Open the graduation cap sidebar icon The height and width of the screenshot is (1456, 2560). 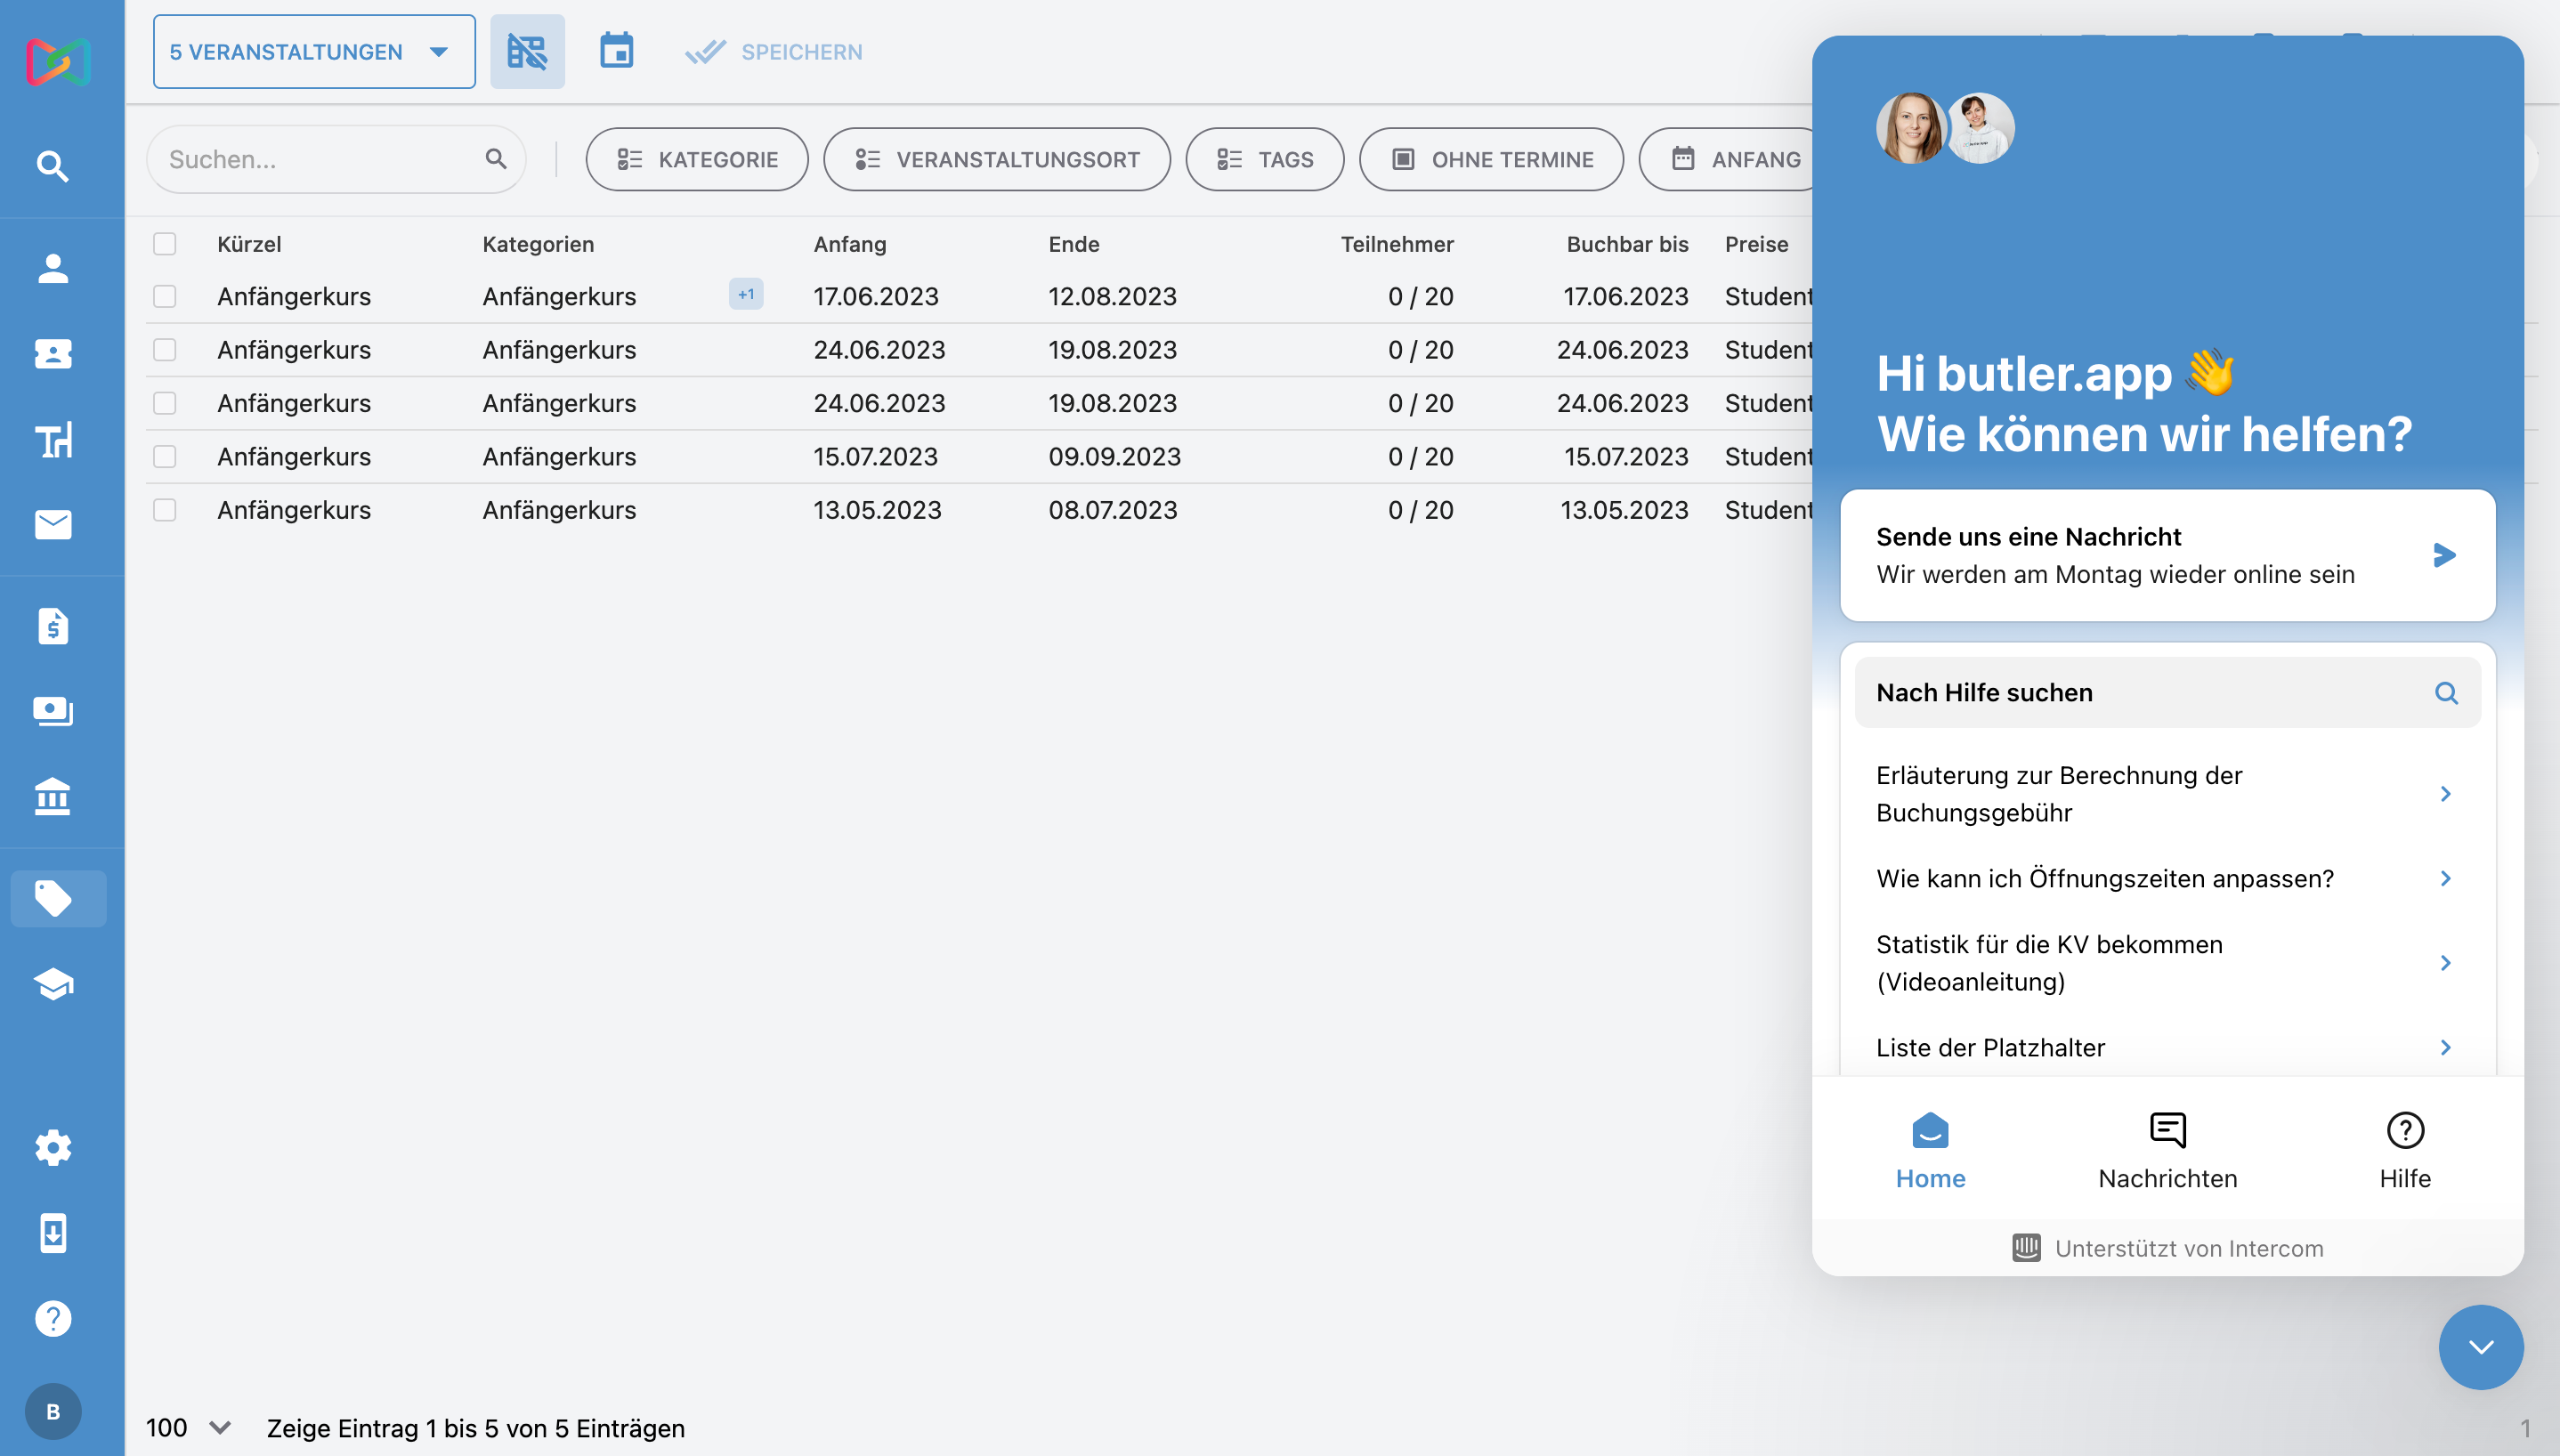[x=53, y=984]
